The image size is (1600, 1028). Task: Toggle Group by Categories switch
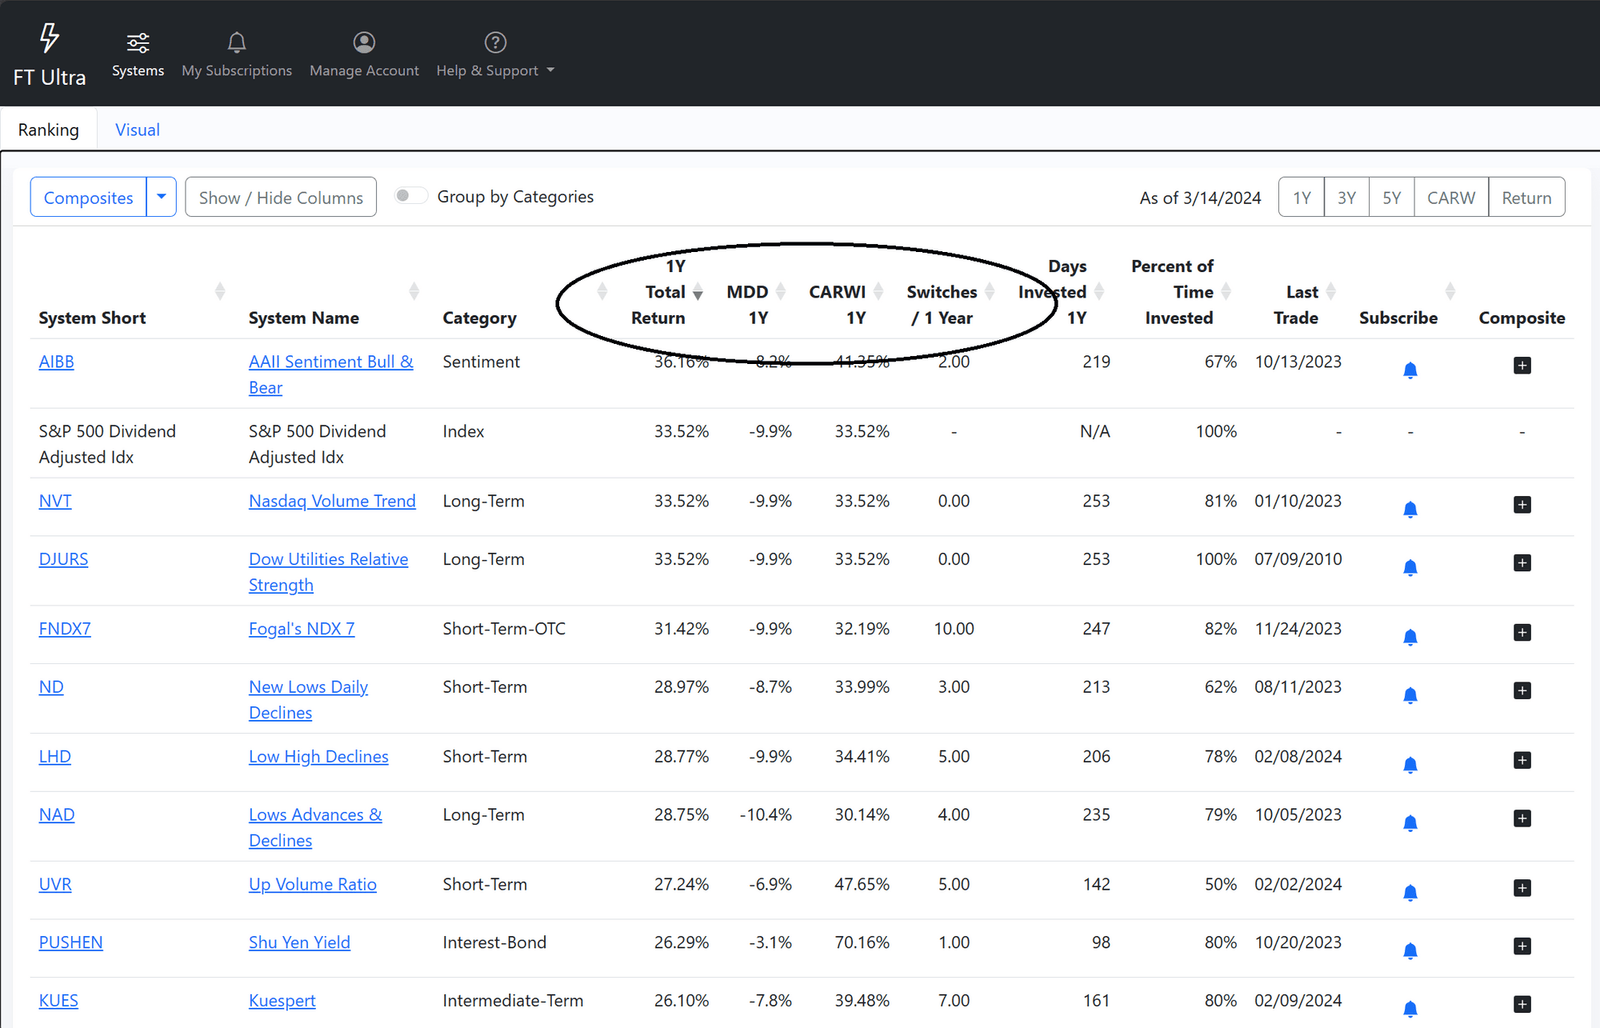410,196
